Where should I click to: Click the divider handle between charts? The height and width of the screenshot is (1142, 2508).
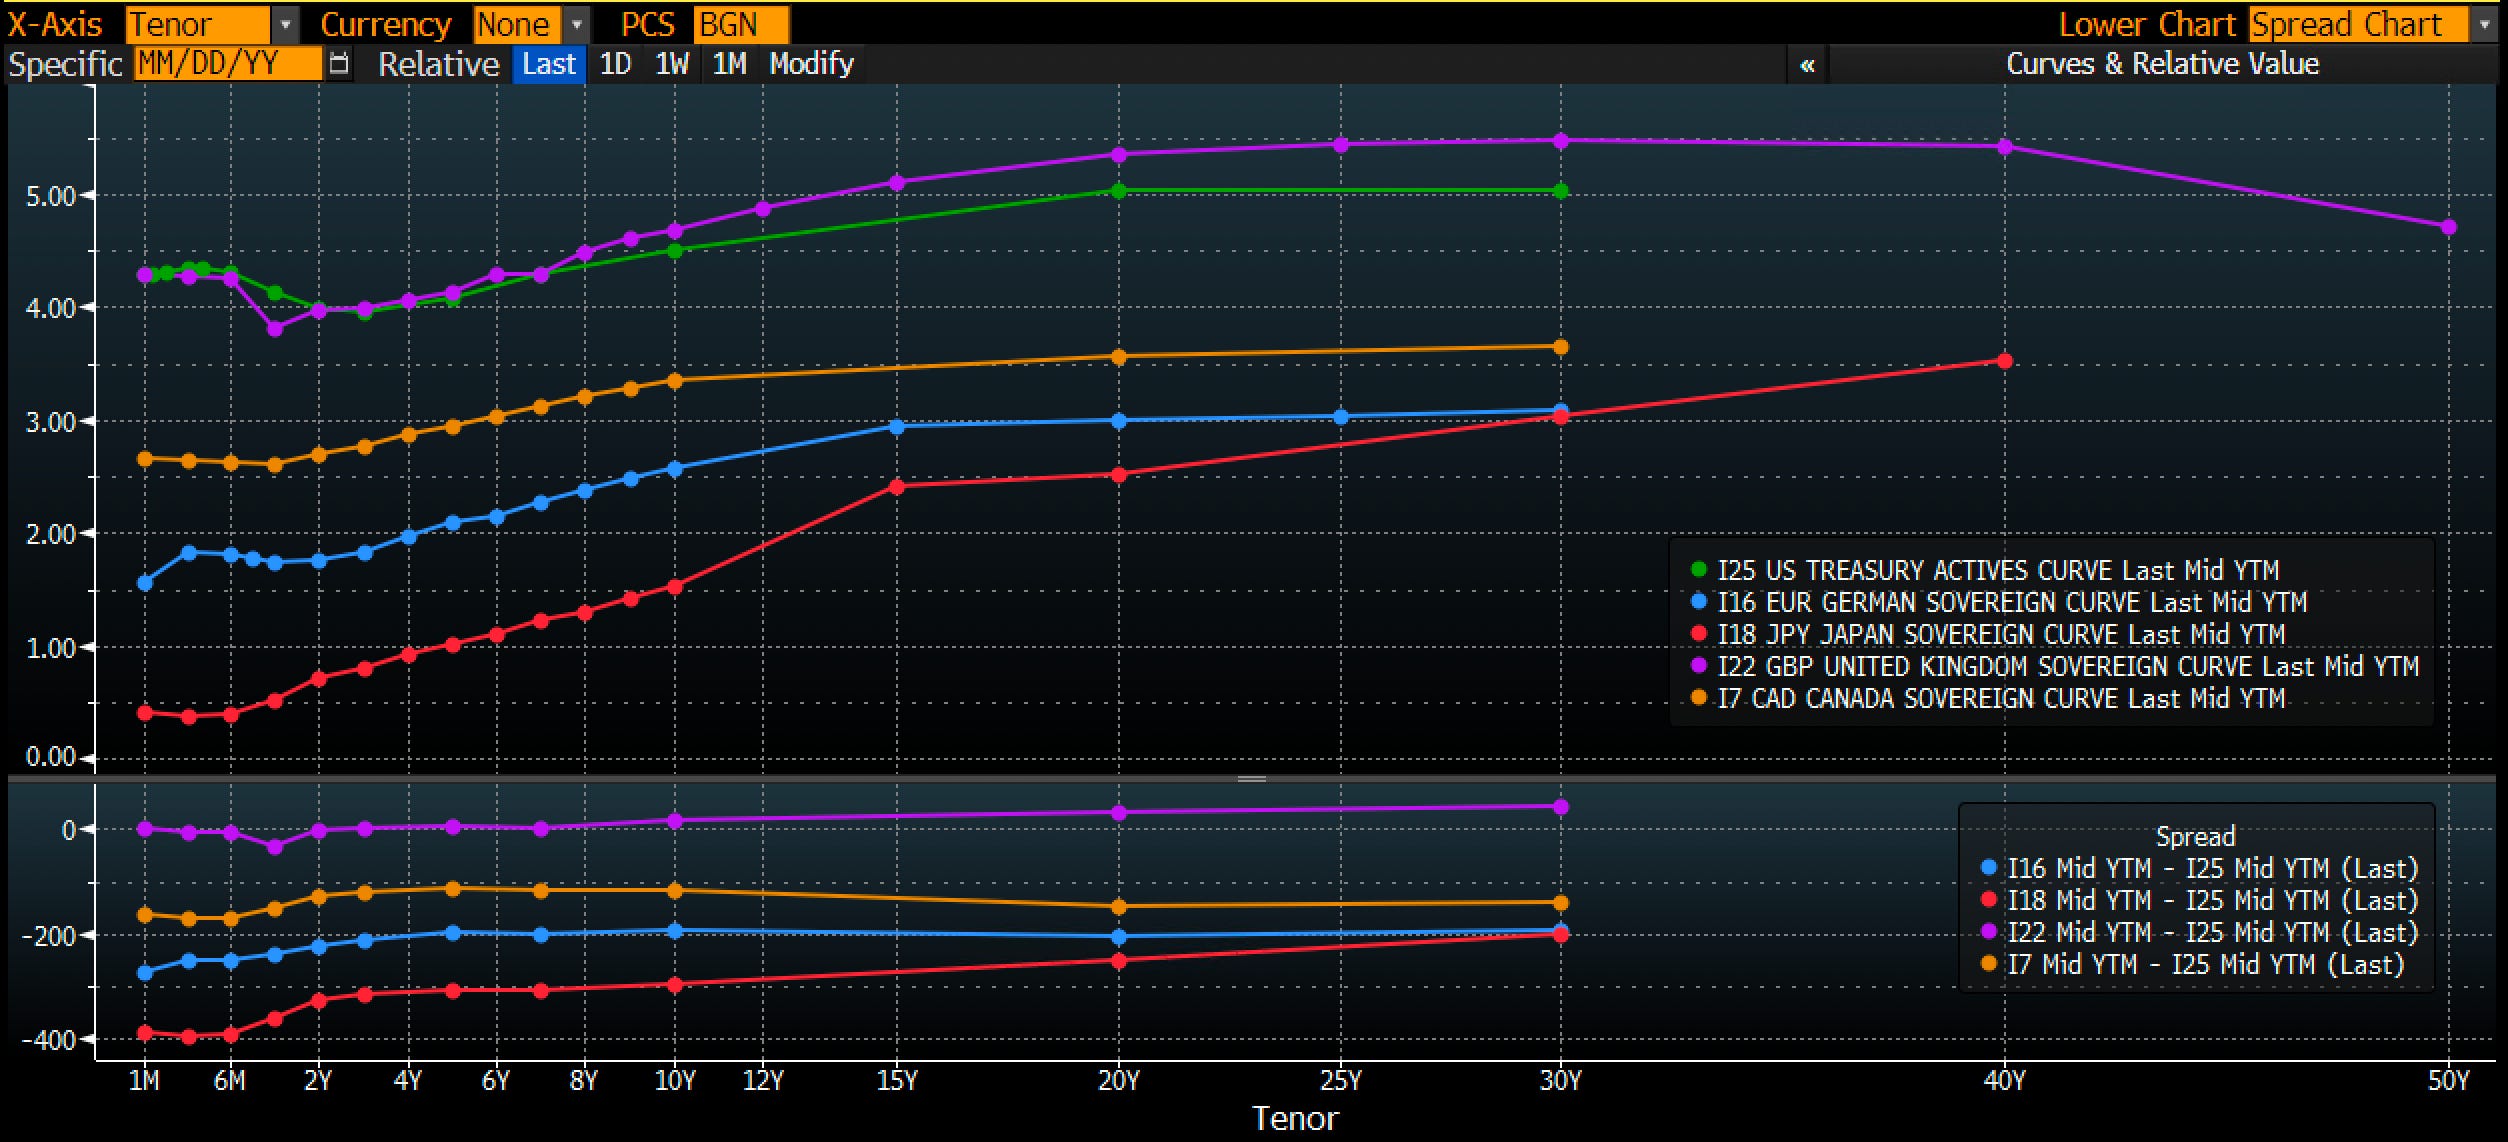click(1252, 778)
